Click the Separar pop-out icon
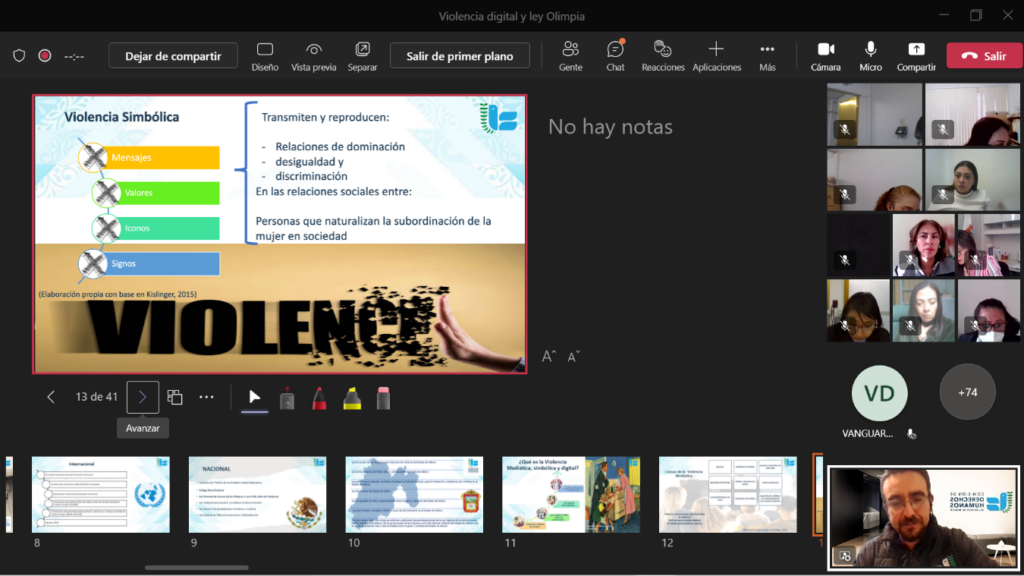This screenshot has width=1024, height=576. (362, 56)
